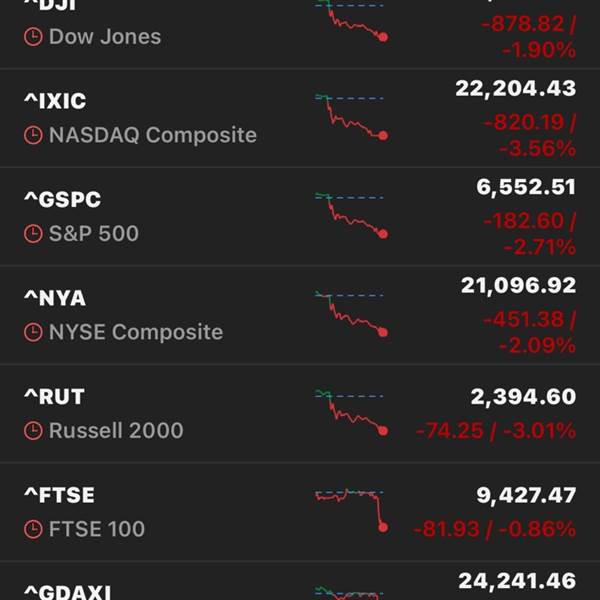Click the clock icon beside Dow Jones
The image size is (600, 600).
point(33,37)
